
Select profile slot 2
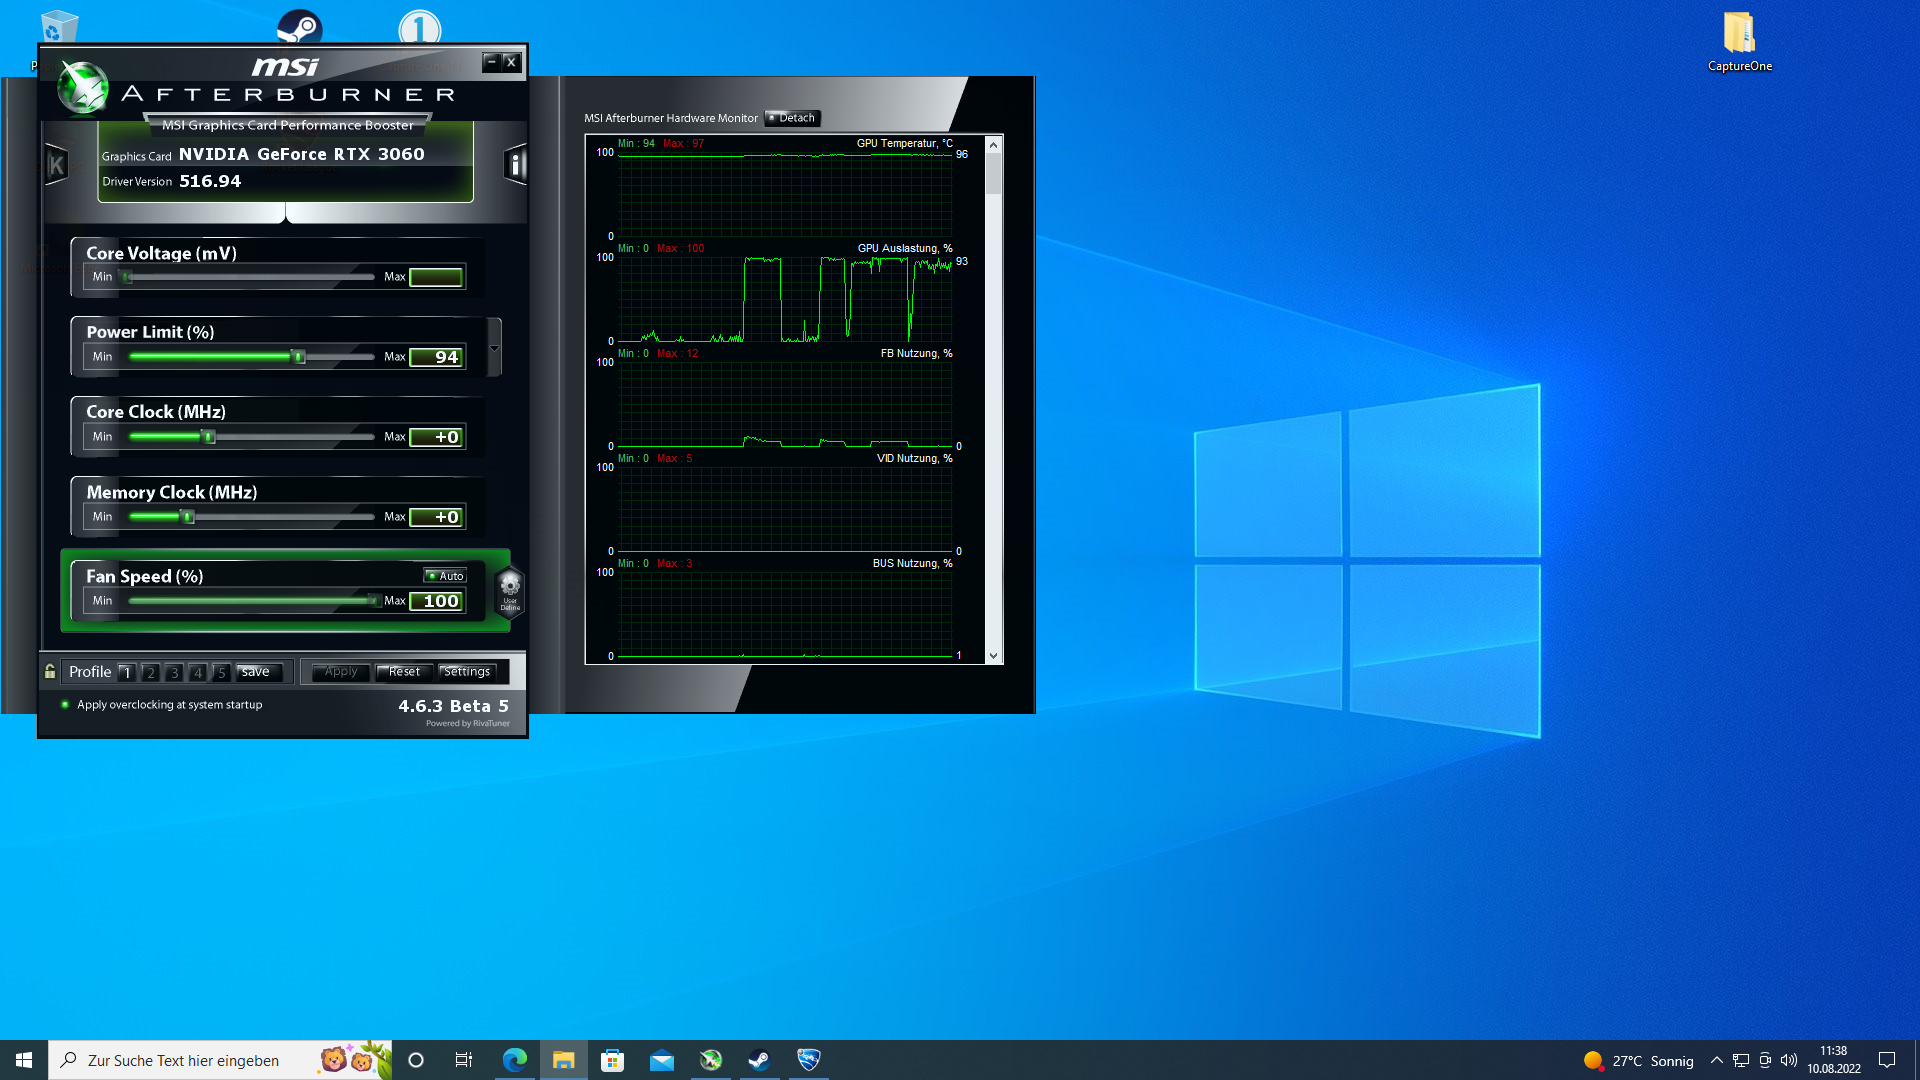[151, 672]
